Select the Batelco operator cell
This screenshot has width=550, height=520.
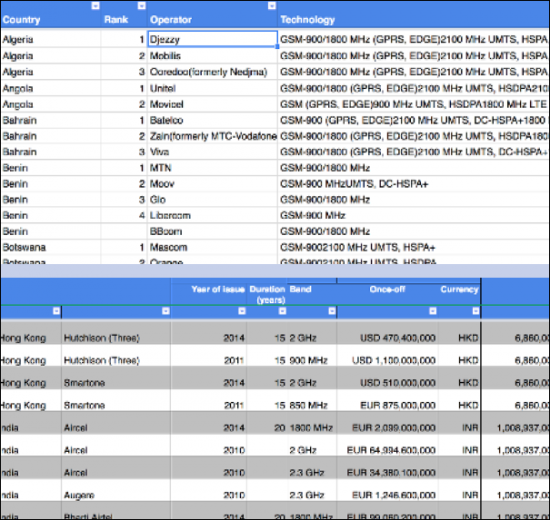point(212,120)
